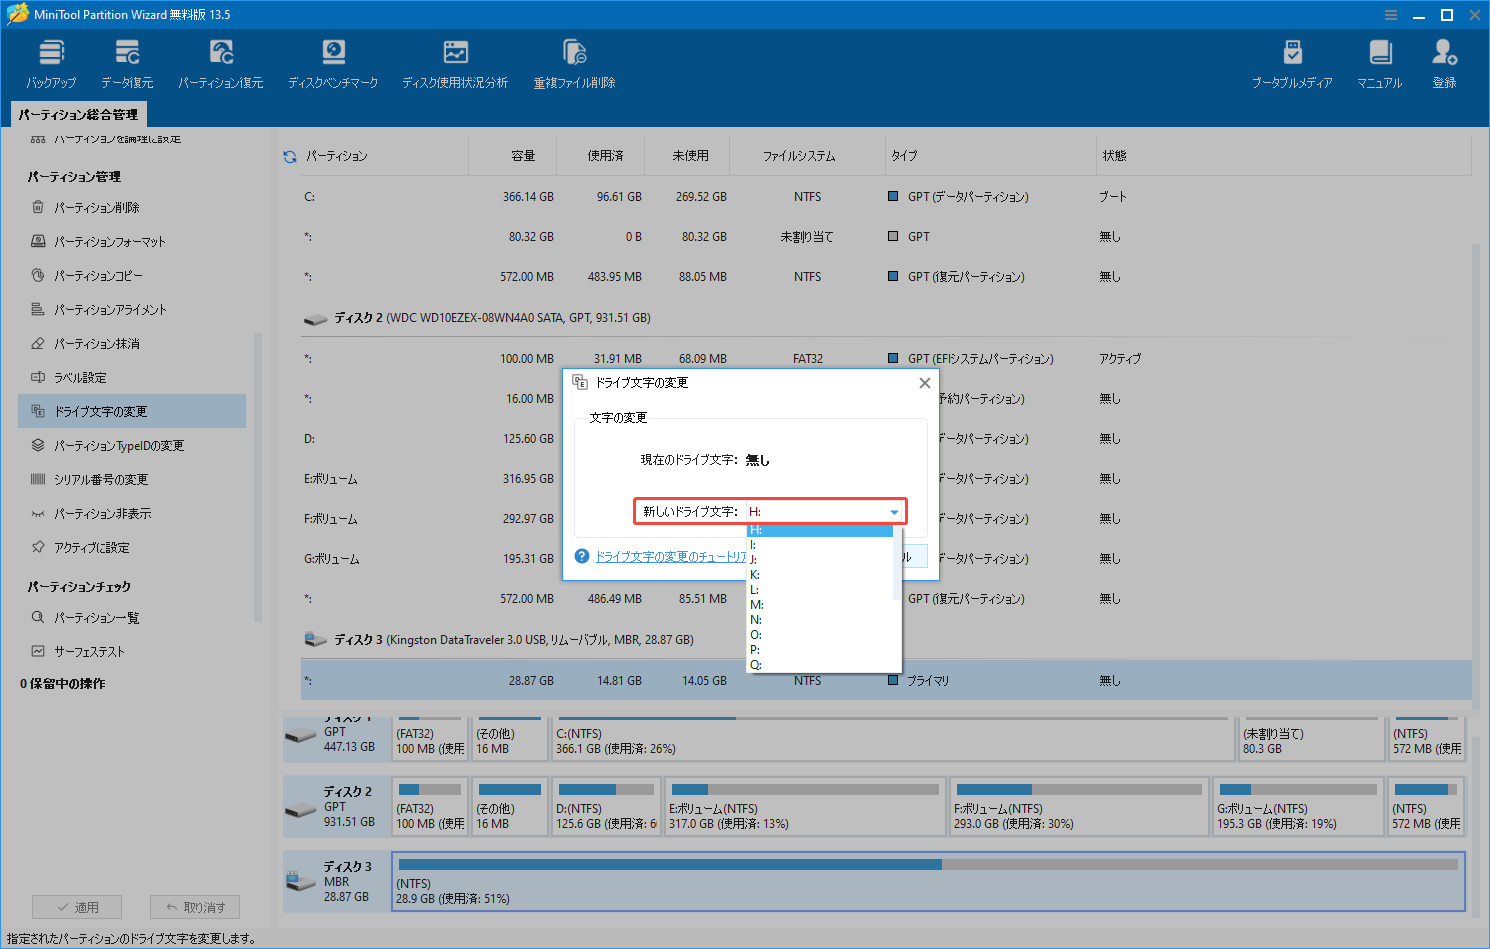1490x949 pixels.
Task: Start ディスクベンチマーク (Disk Benchmark)
Action: (x=333, y=62)
